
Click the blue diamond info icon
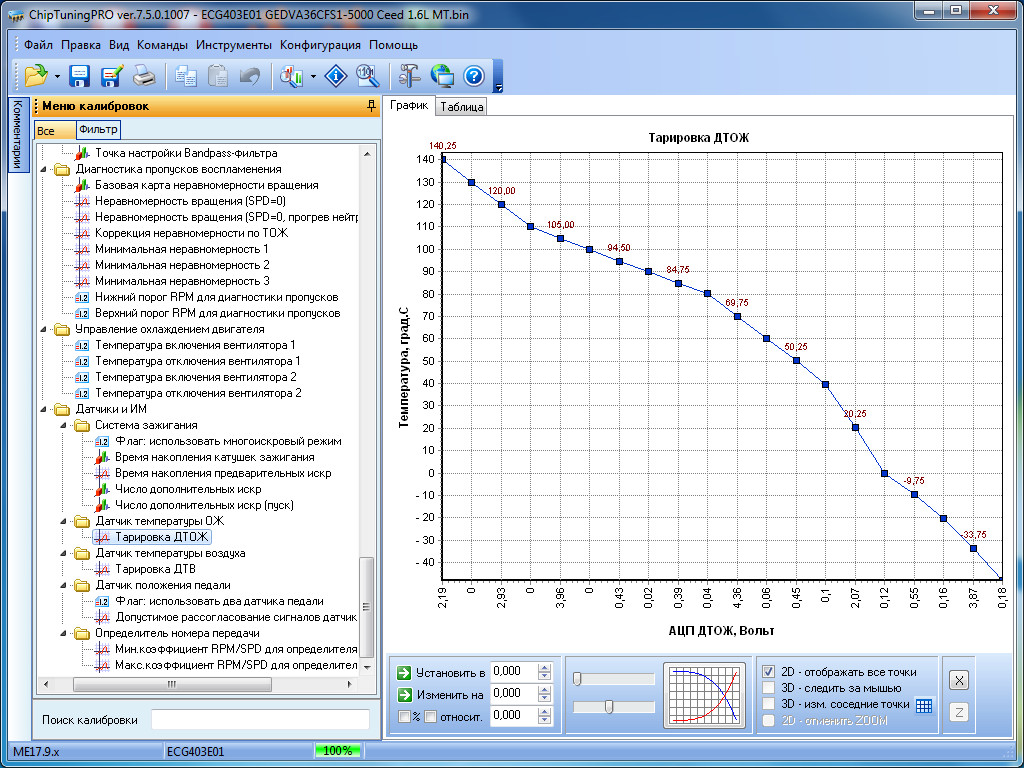(338, 75)
